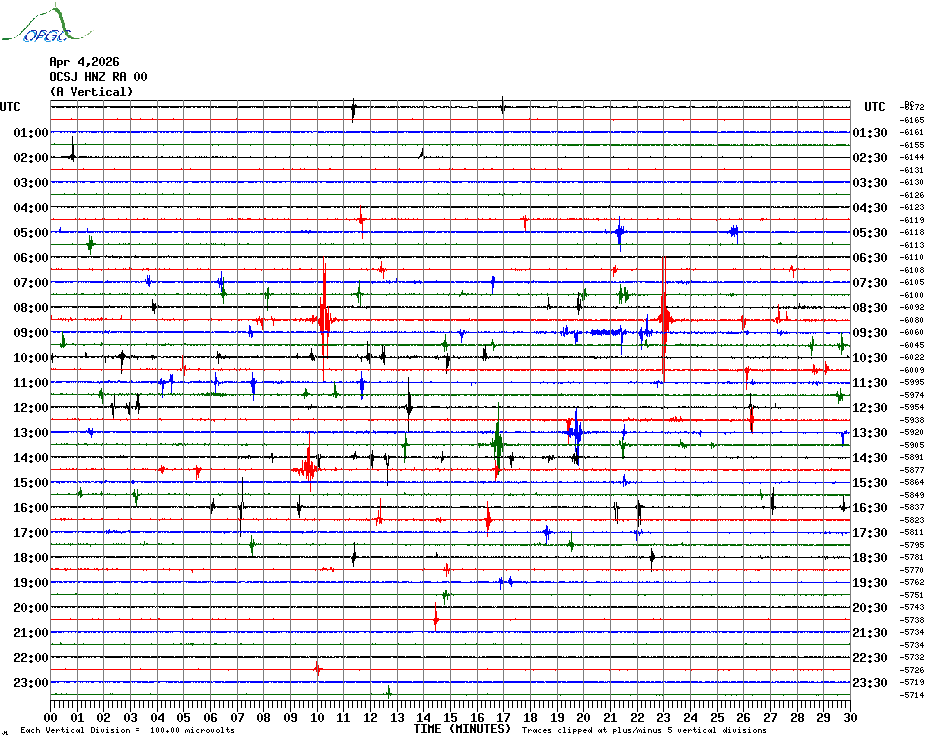The width and height of the screenshot is (930, 744).
Task: Click minute 23 on the bottom axis
Action: click(664, 717)
